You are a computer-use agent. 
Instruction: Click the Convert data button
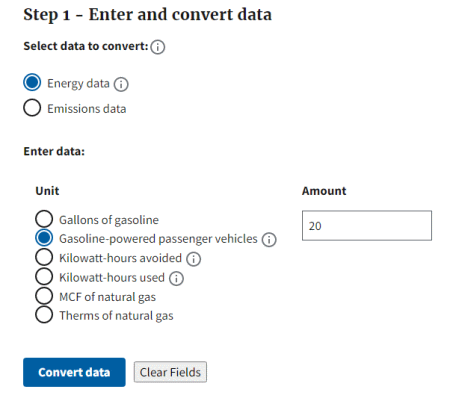pyautogui.click(x=74, y=372)
